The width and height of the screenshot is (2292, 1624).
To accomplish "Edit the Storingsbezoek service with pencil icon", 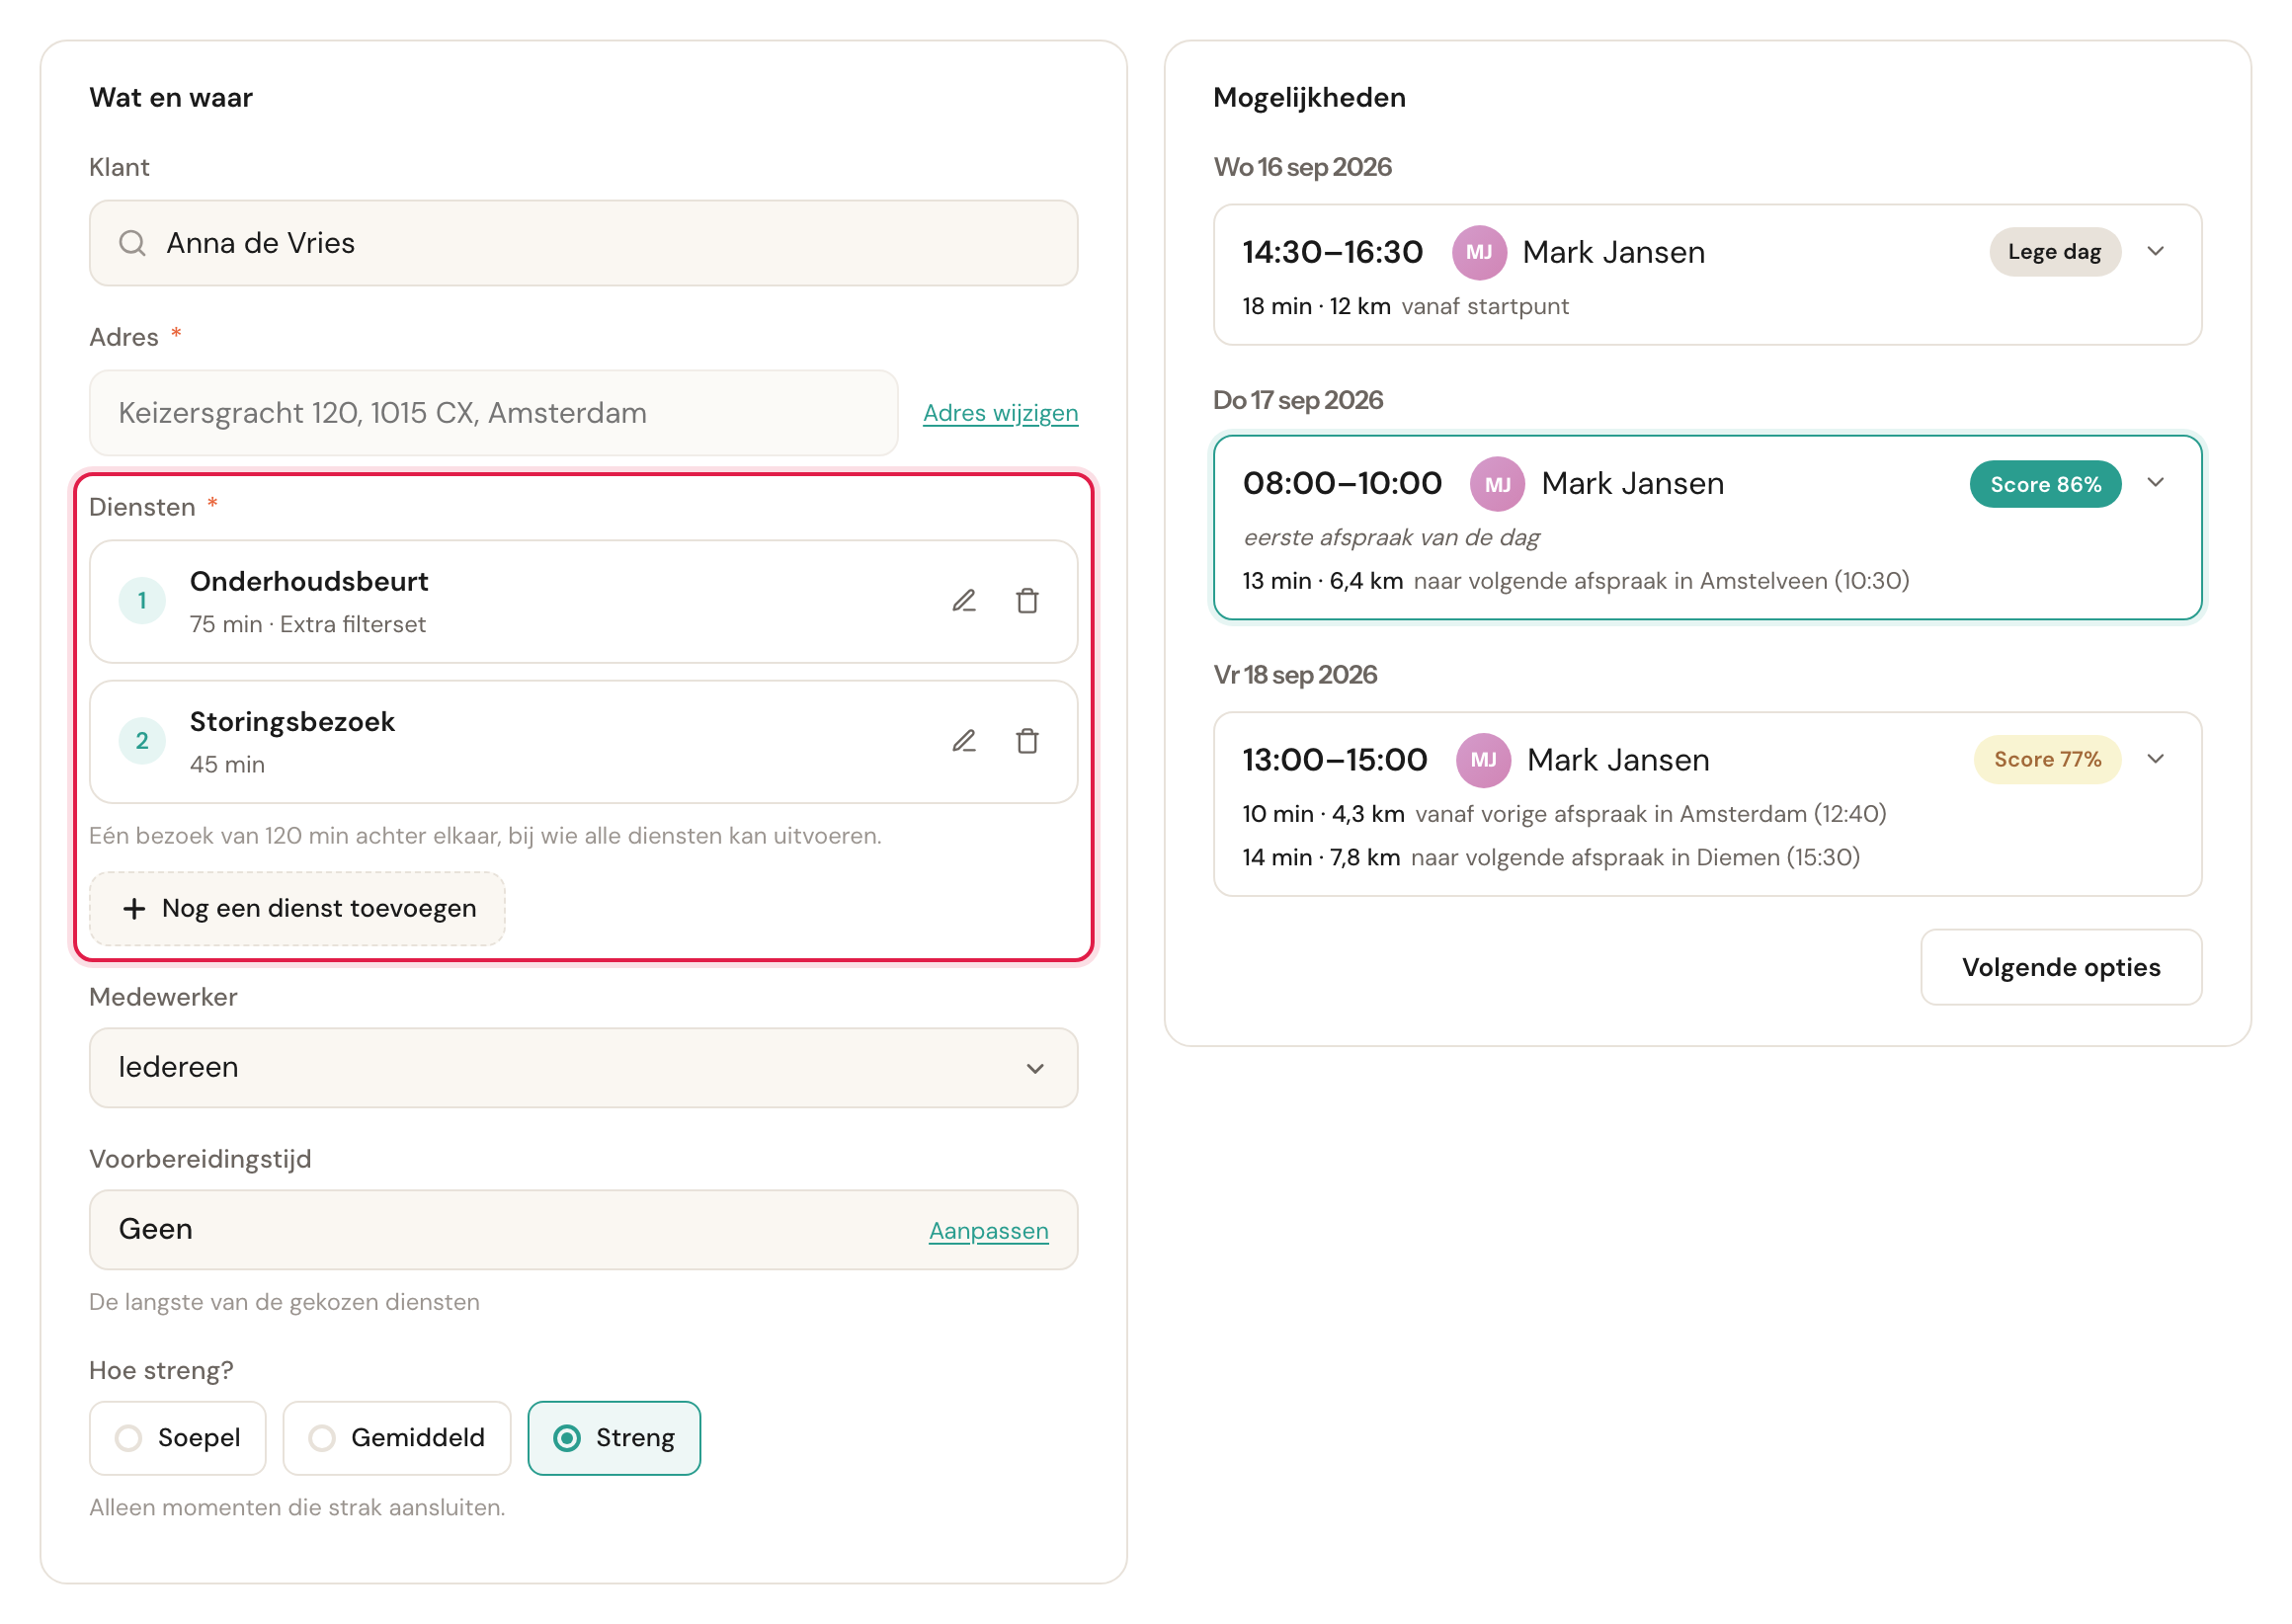I will 963,740.
